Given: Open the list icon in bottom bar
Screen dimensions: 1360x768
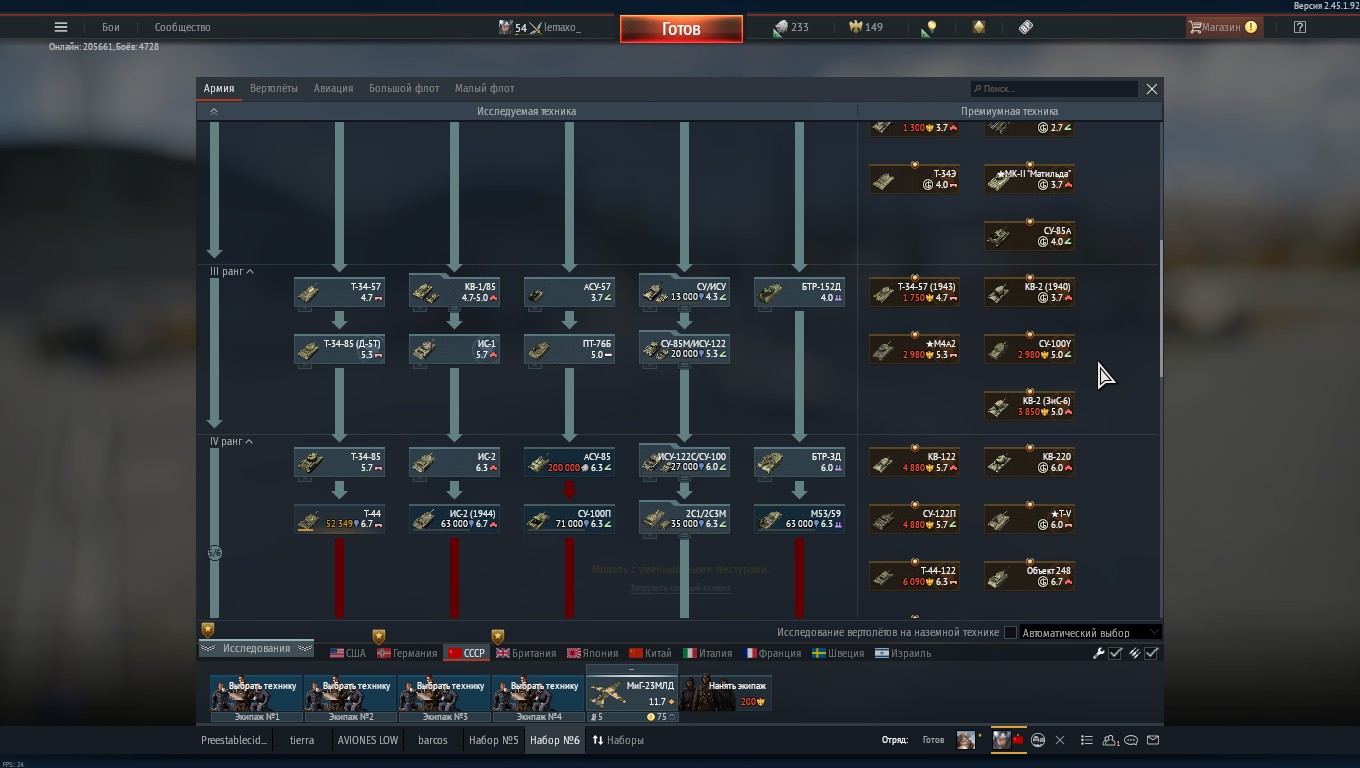Looking at the screenshot, I should pyautogui.click(x=1087, y=740).
